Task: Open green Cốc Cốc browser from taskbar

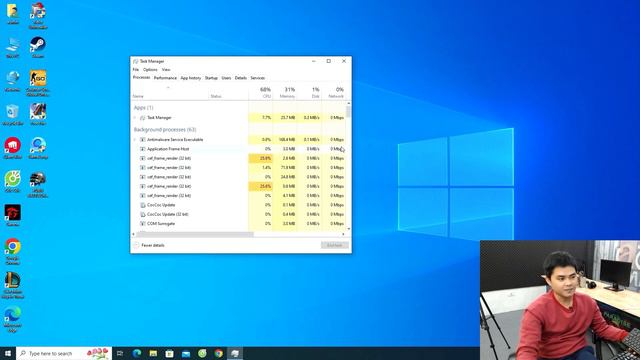Action: [x=202, y=353]
